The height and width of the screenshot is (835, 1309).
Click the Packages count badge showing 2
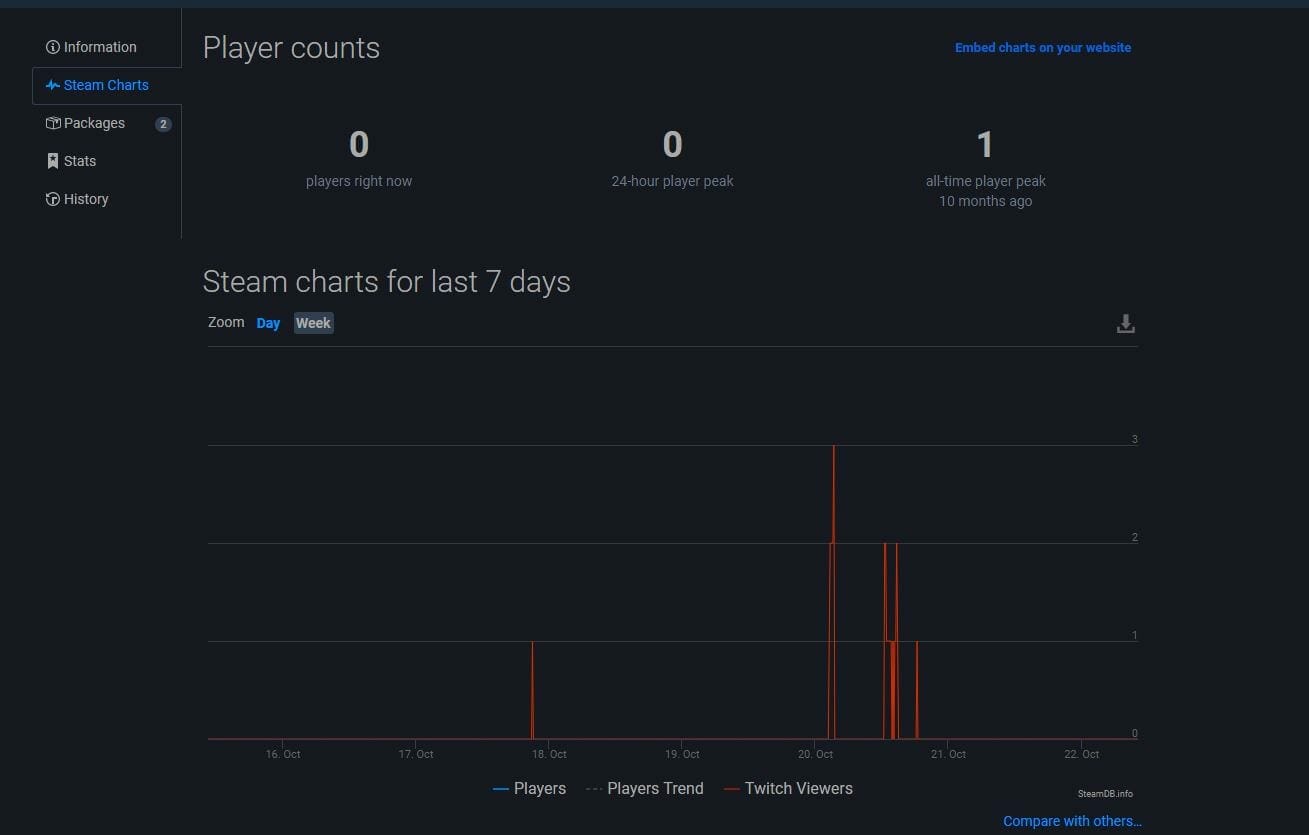click(x=163, y=124)
